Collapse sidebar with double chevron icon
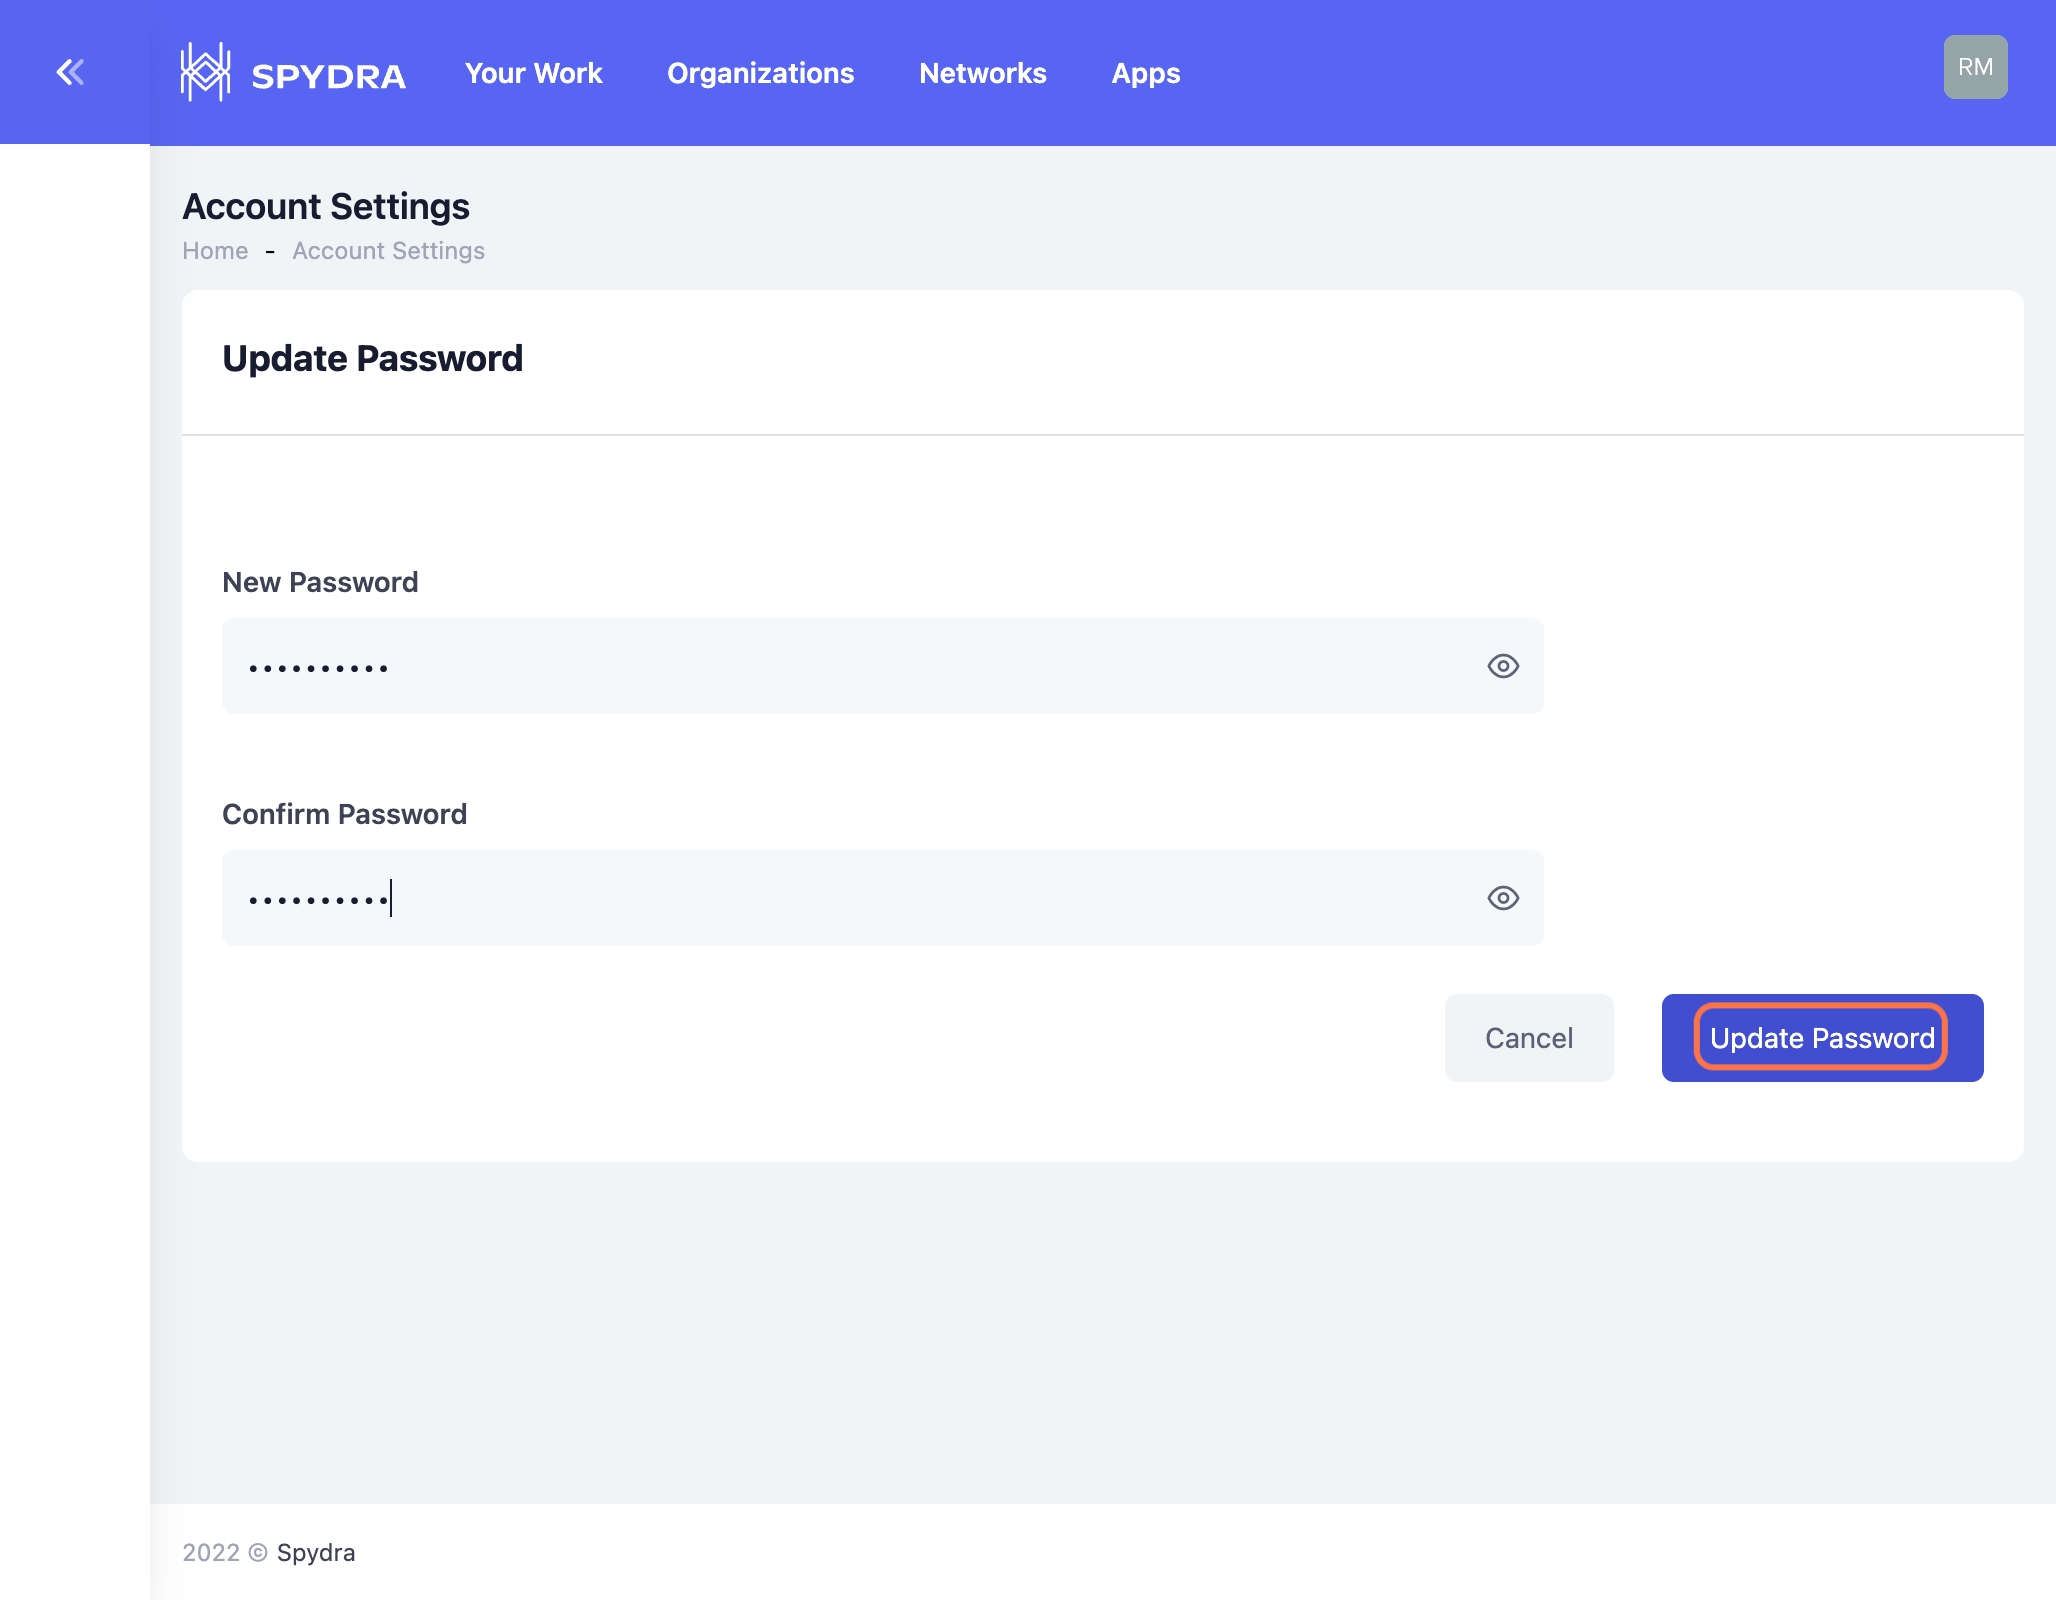2056x1600 pixels. coord(70,72)
